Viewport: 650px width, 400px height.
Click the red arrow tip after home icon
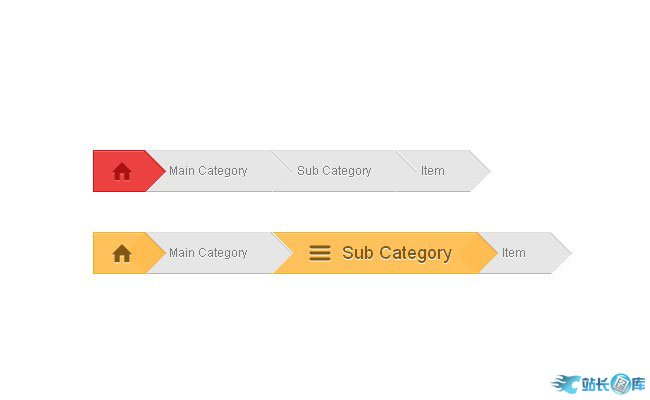(156, 171)
